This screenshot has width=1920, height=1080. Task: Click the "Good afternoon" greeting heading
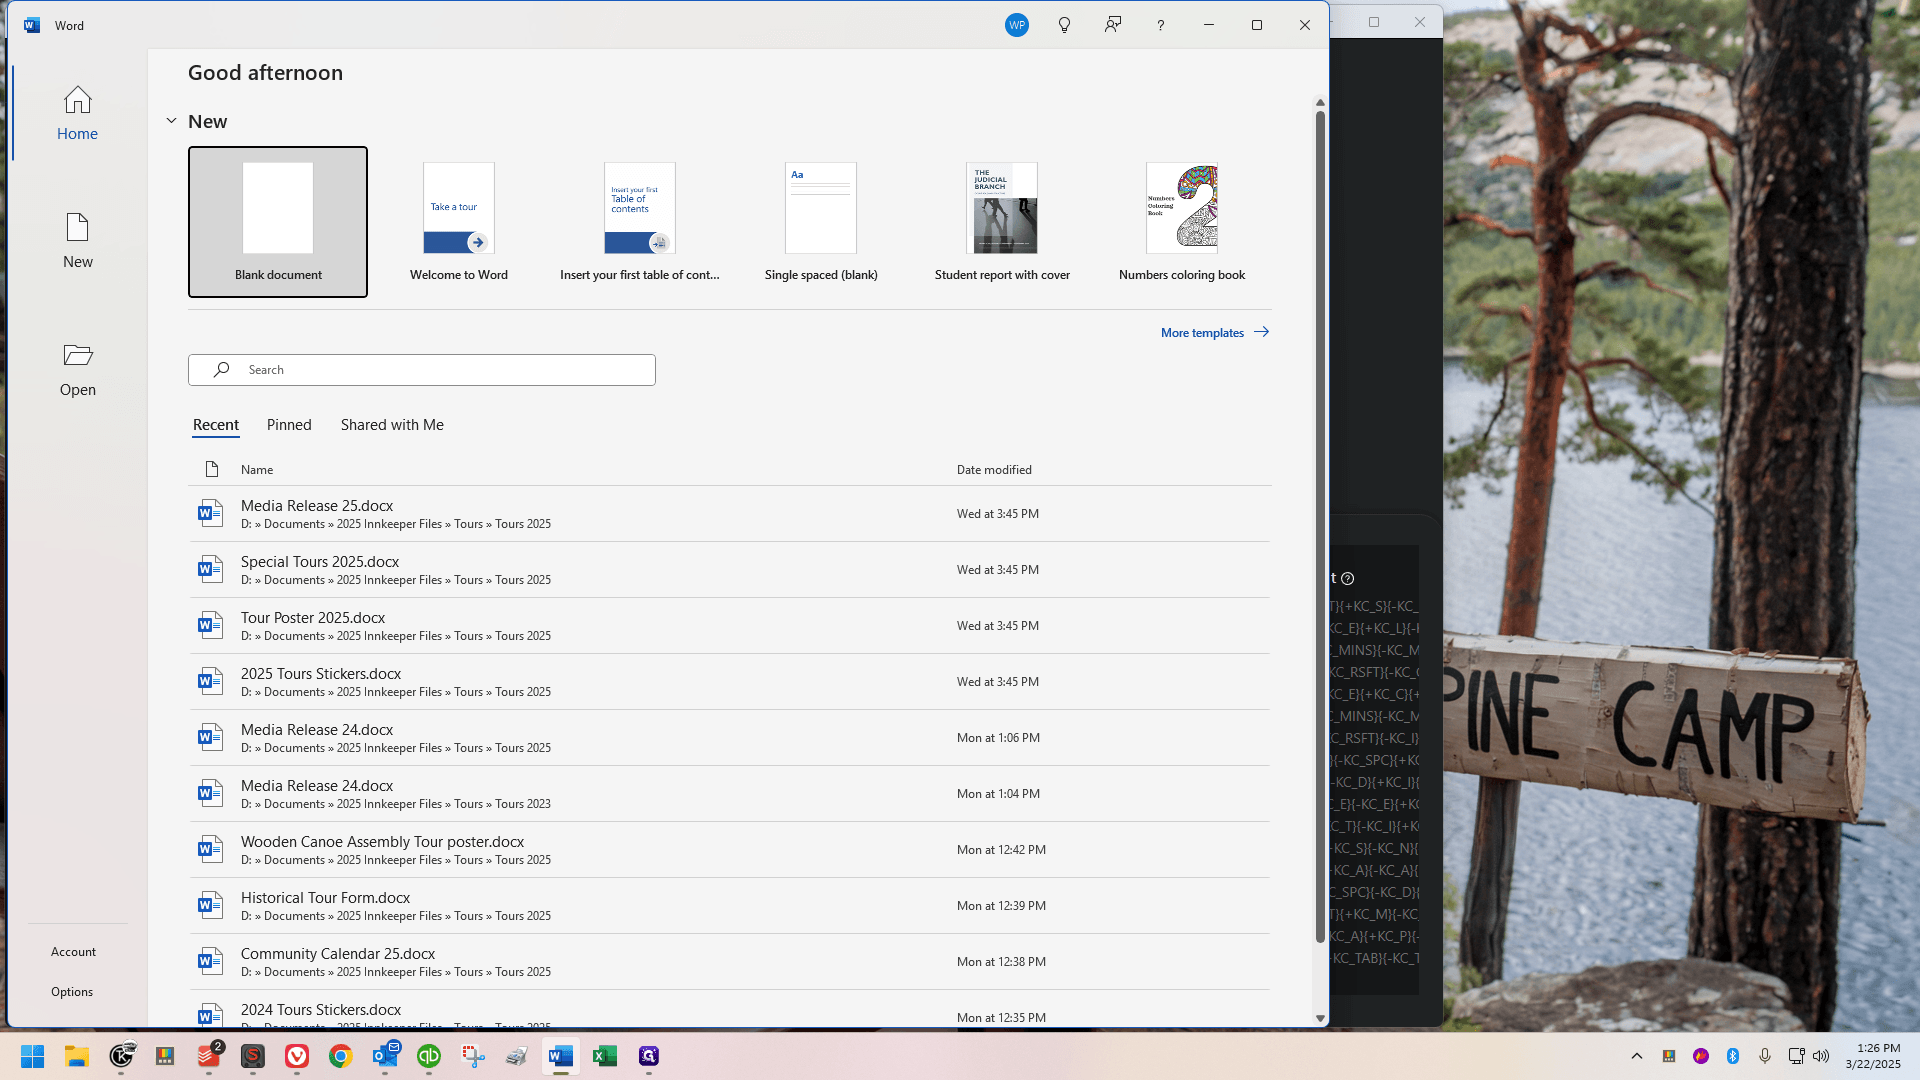(x=265, y=73)
